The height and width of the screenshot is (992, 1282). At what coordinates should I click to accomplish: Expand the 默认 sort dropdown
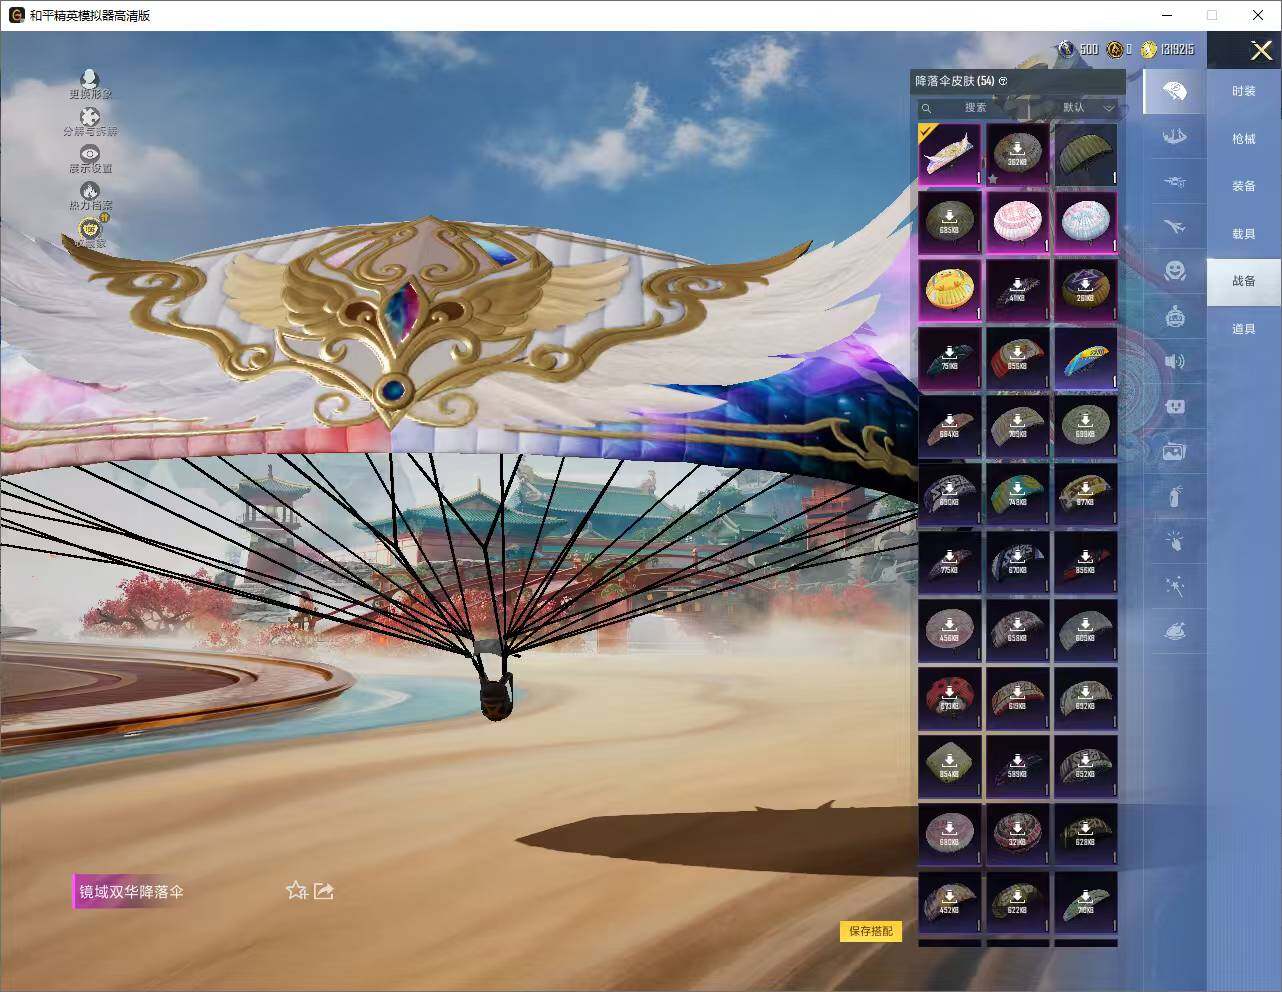(1088, 107)
